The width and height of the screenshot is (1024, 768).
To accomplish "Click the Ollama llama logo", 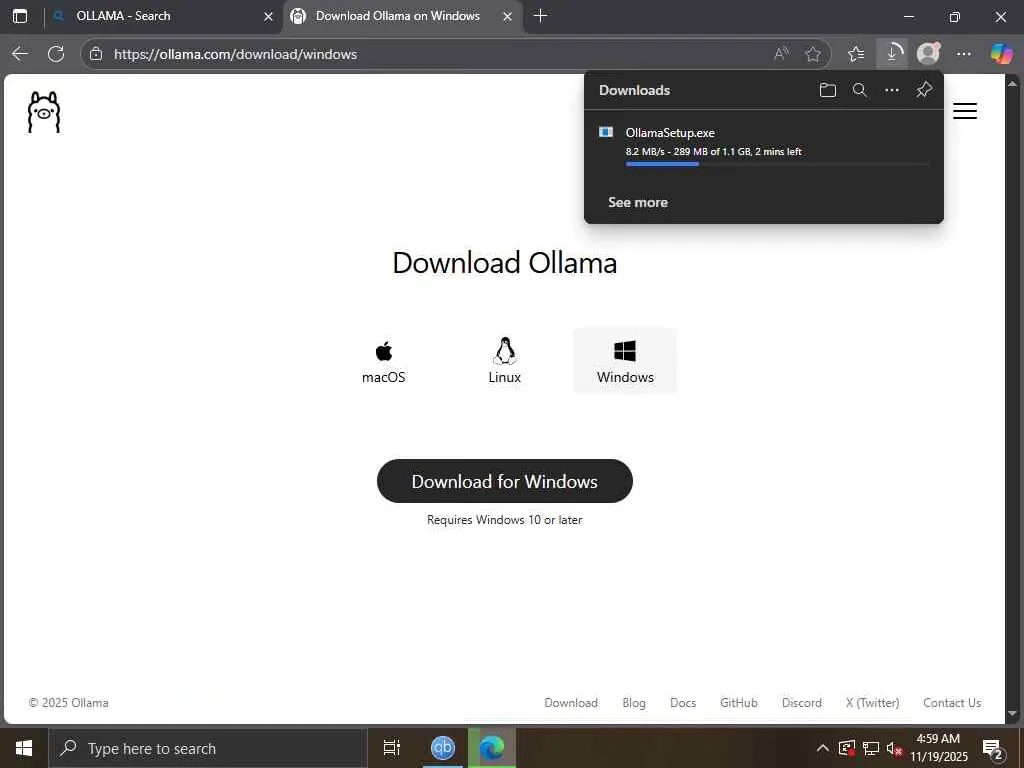I will 44,112.
